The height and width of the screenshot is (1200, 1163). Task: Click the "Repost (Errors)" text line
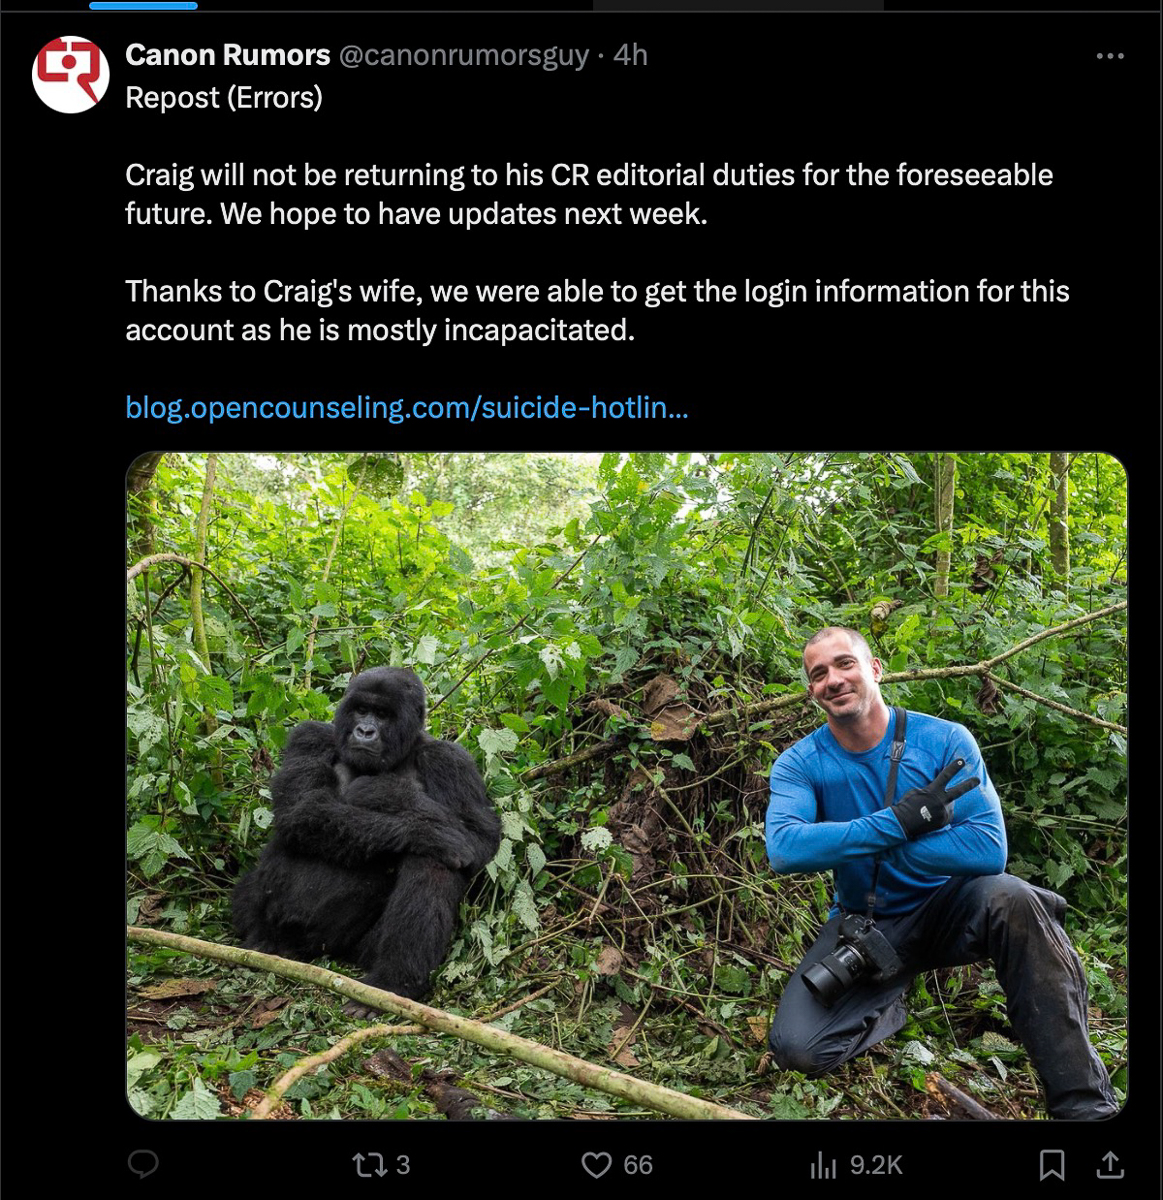pyautogui.click(x=224, y=98)
